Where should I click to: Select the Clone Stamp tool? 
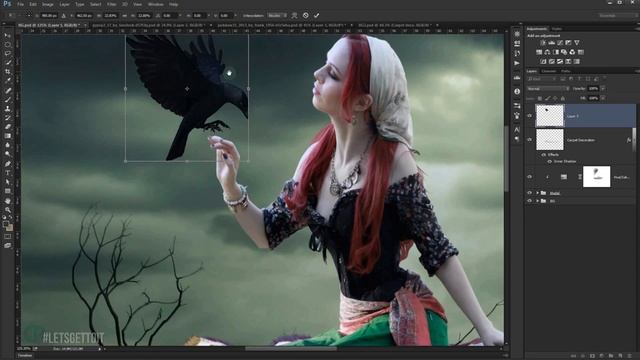8,109
